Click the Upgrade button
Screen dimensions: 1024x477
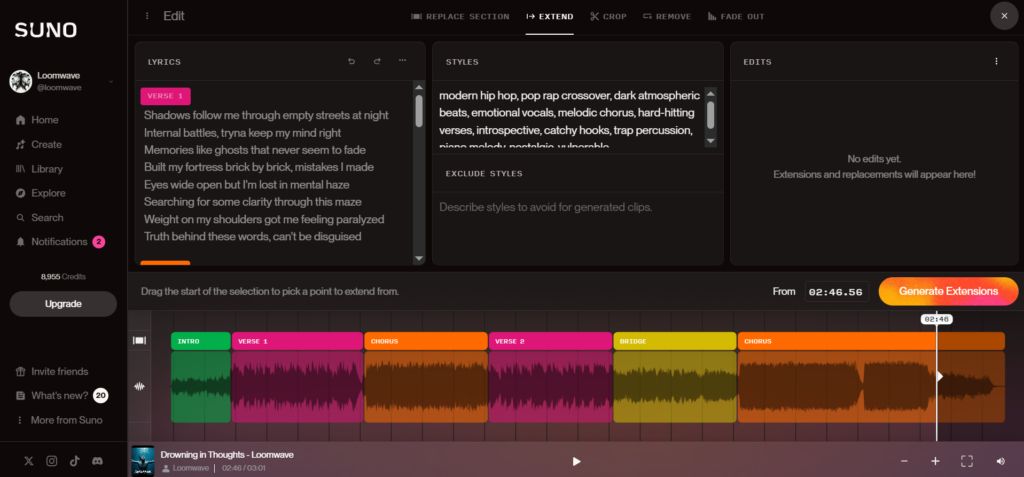coord(63,304)
